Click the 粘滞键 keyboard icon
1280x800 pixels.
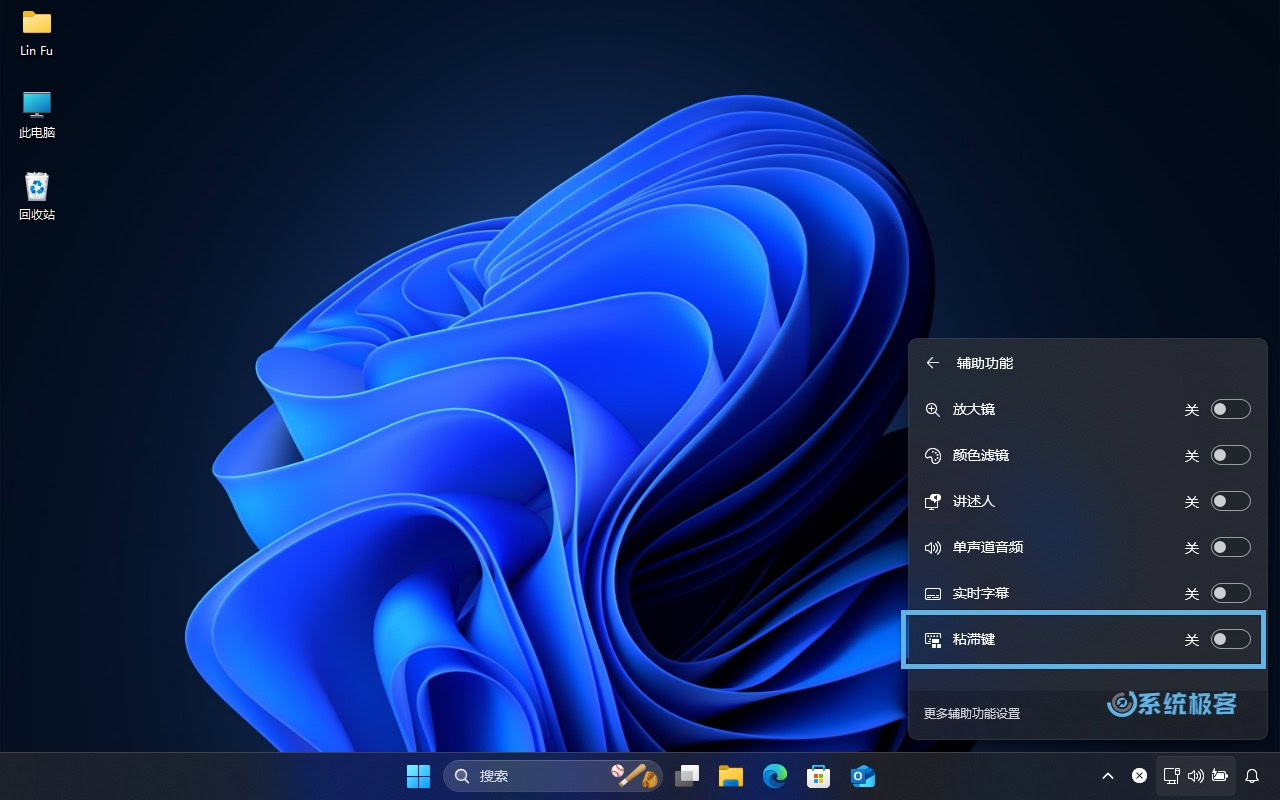coord(933,639)
